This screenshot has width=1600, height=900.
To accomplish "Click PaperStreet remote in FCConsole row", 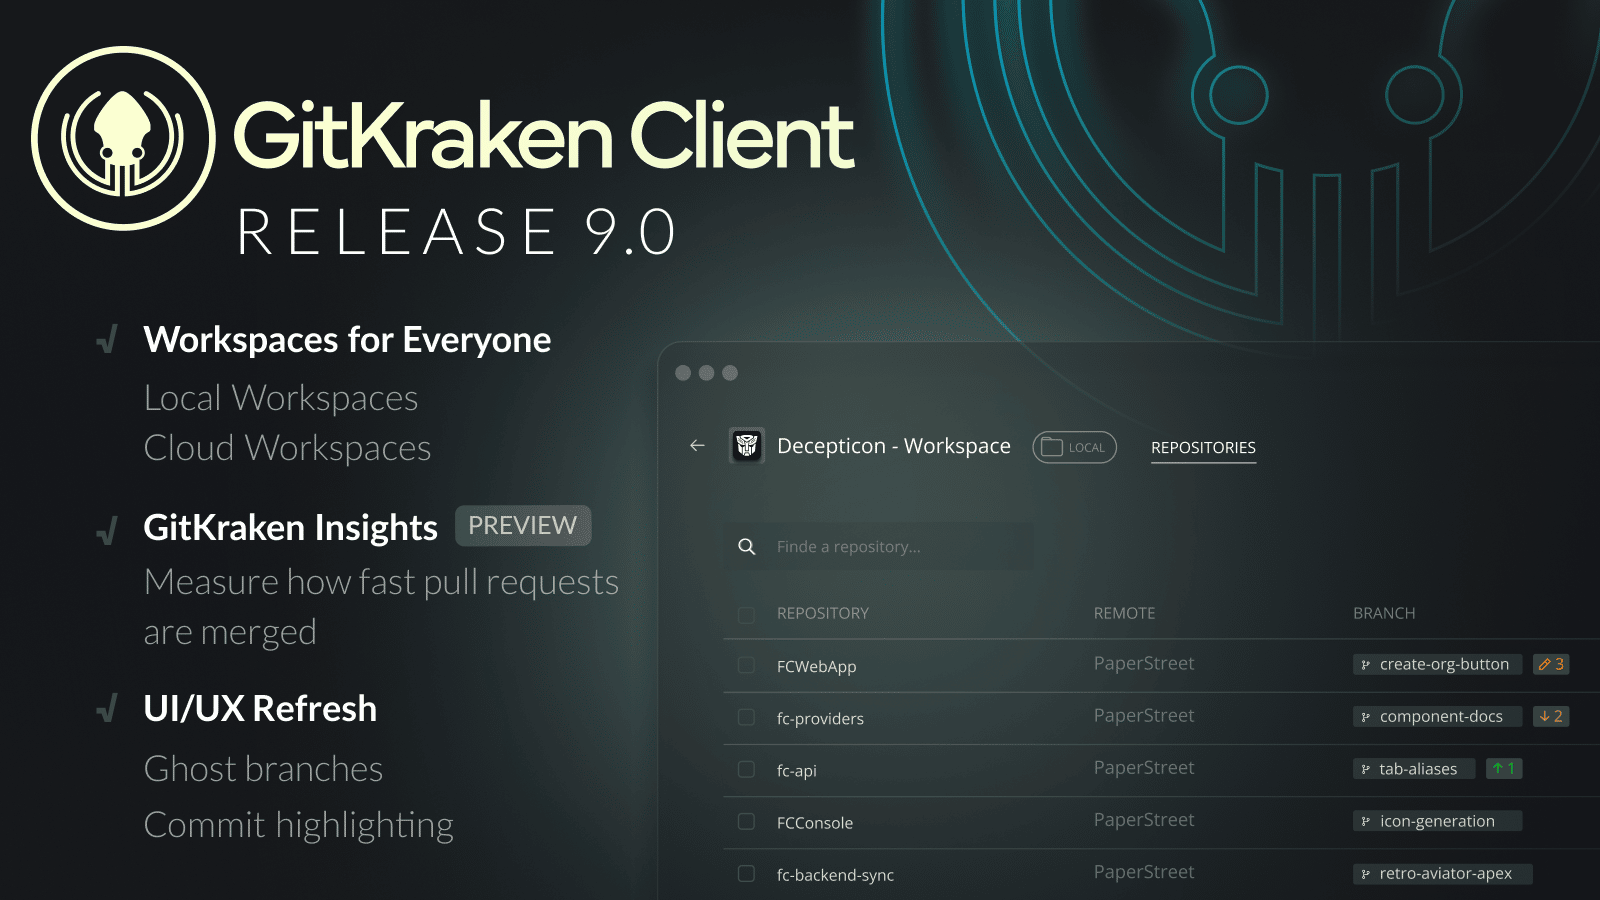I will pyautogui.click(x=1144, y=819).
